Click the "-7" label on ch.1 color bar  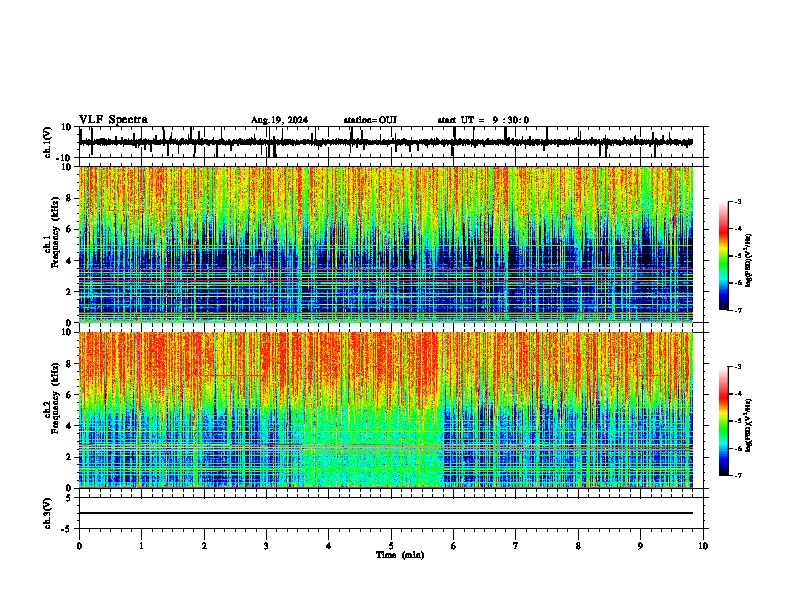pyautogui.click(x=737, y=310)
